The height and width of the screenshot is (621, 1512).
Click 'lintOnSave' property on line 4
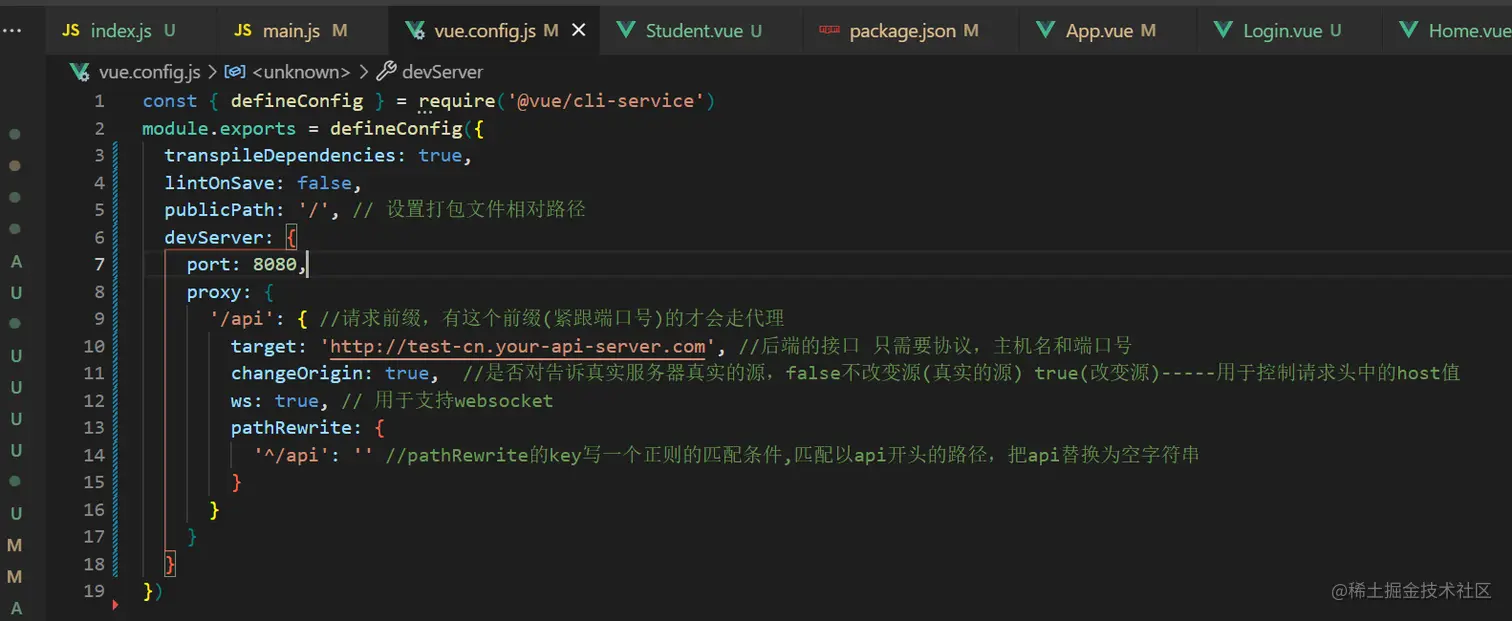[x=220, y=183]
